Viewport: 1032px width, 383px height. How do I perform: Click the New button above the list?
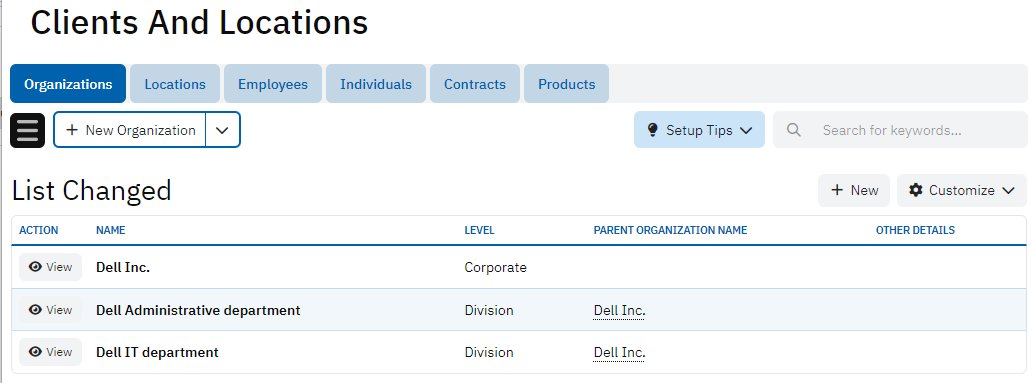tap(854, 190)
